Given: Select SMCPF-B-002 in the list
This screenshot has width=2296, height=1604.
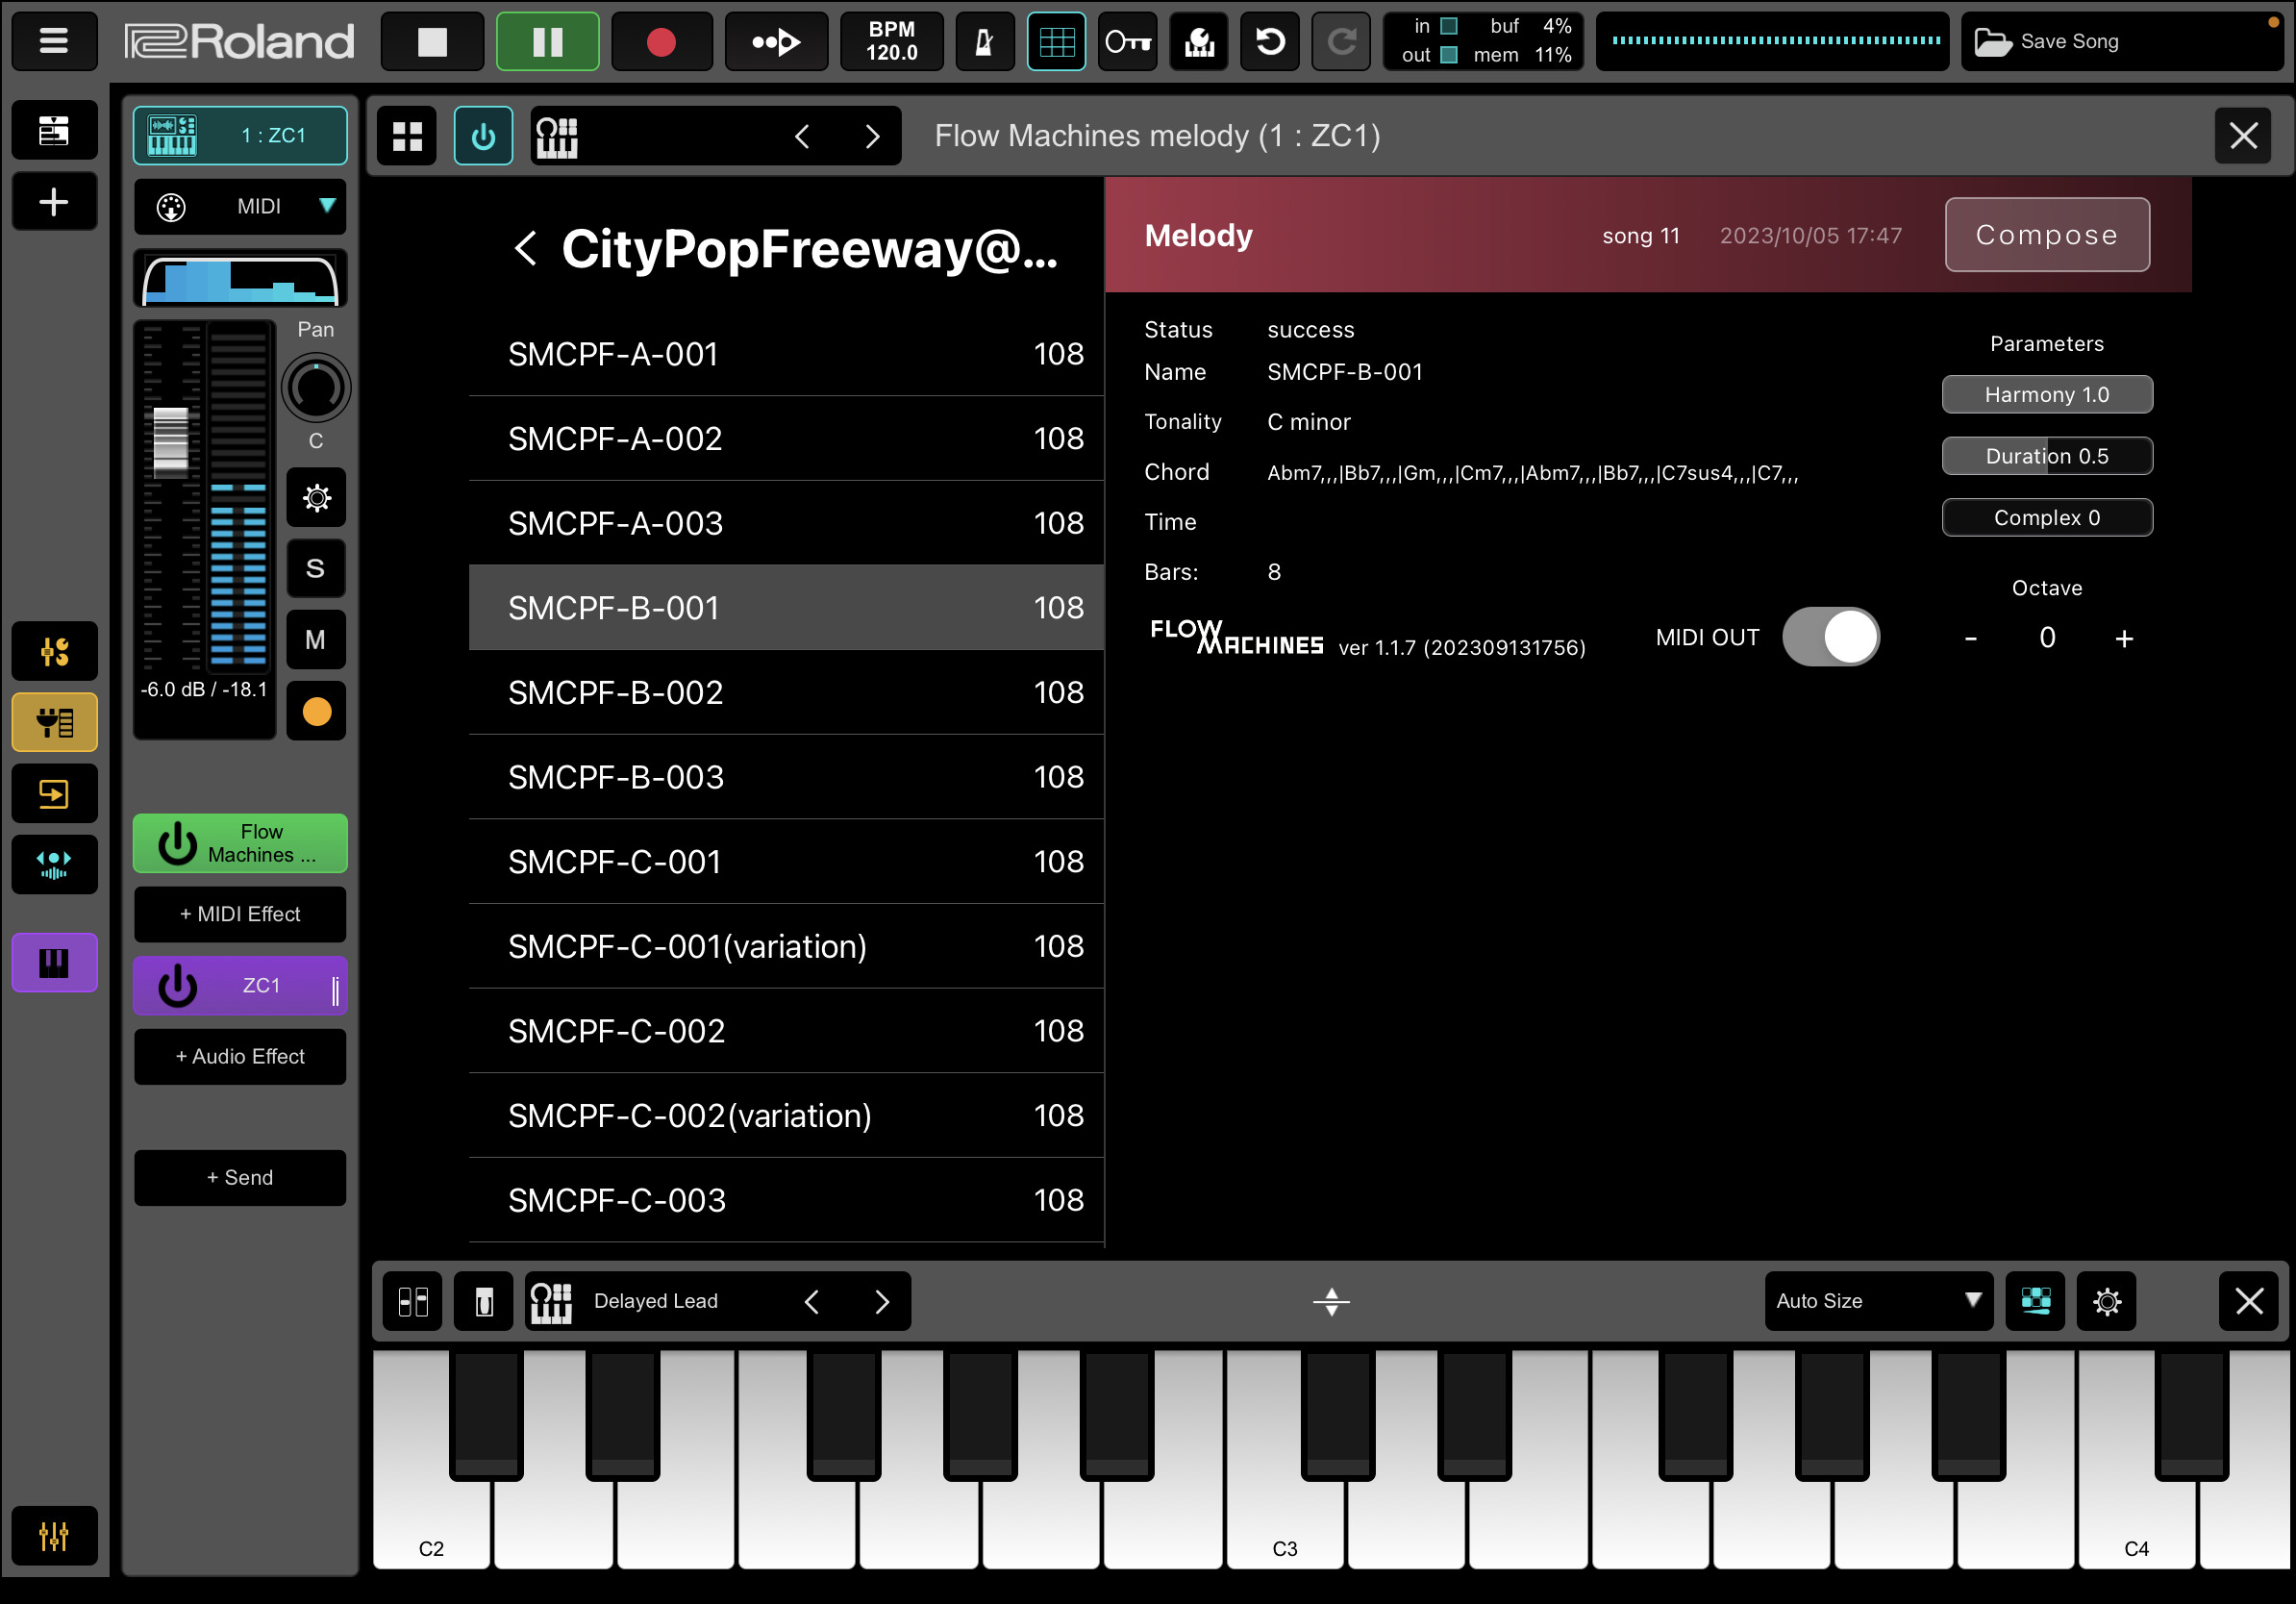Looking at the screenshot, I should pyautogui.click(x=786, y=692).
